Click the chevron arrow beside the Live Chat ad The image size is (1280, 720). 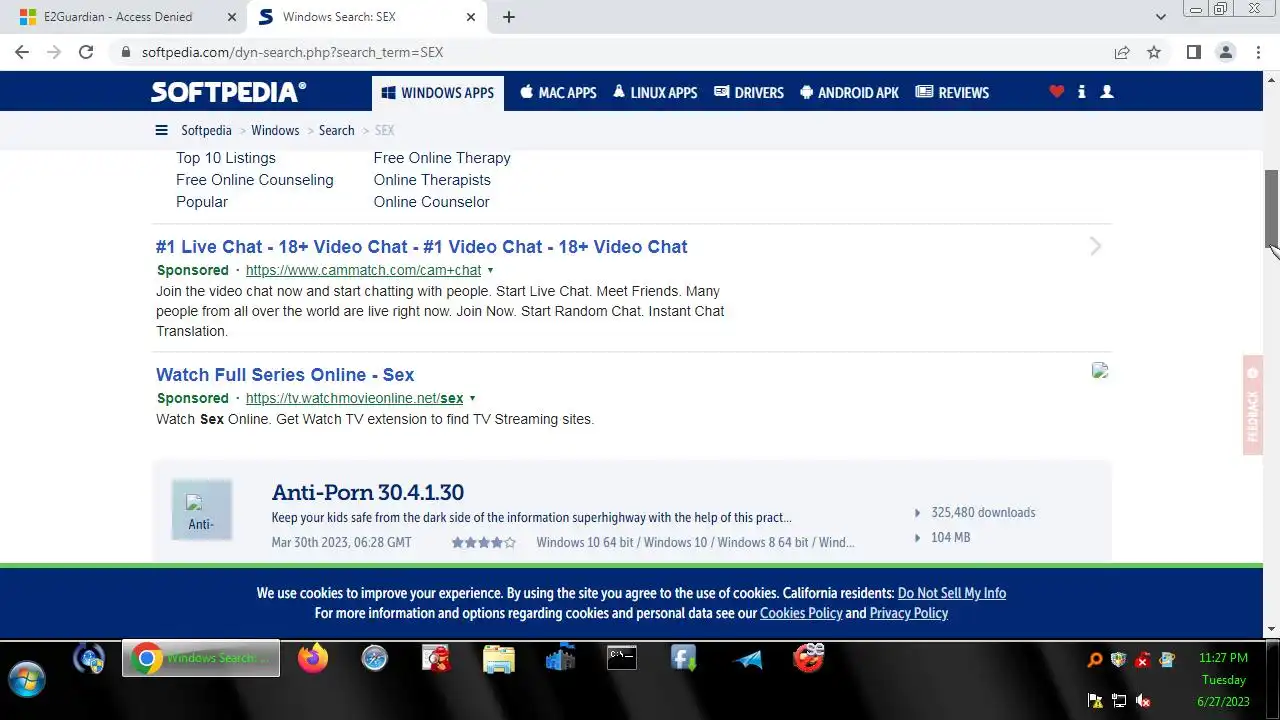1096,246
